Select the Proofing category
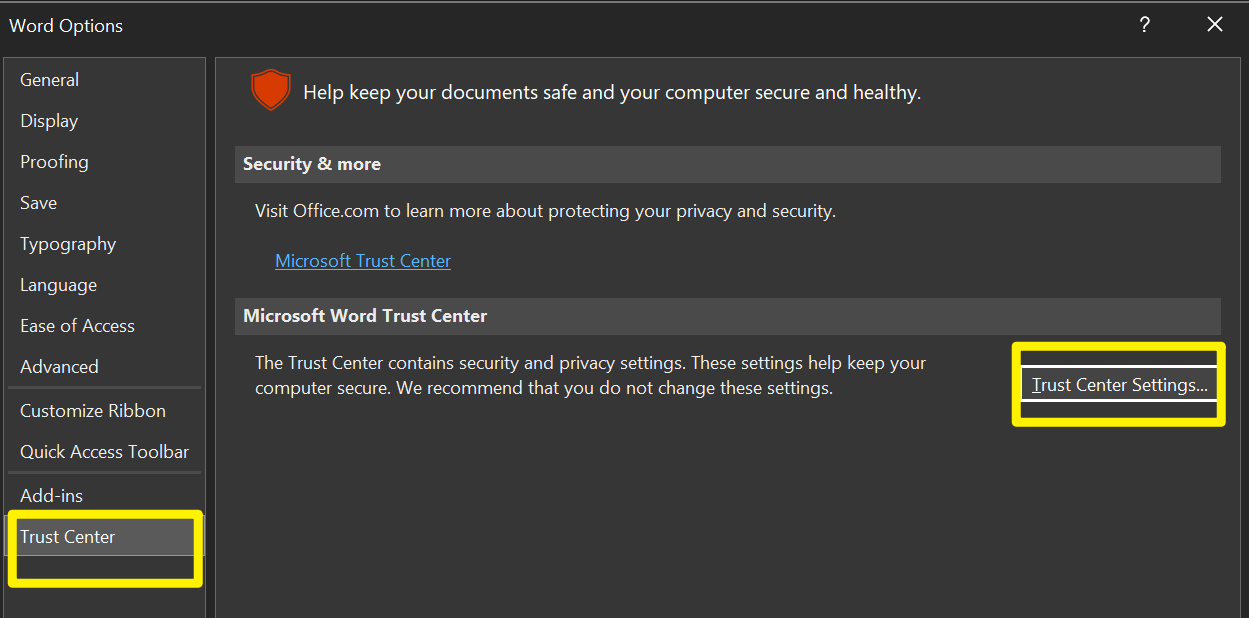The width and height of the screenshot is (1249, 618). 54,162
